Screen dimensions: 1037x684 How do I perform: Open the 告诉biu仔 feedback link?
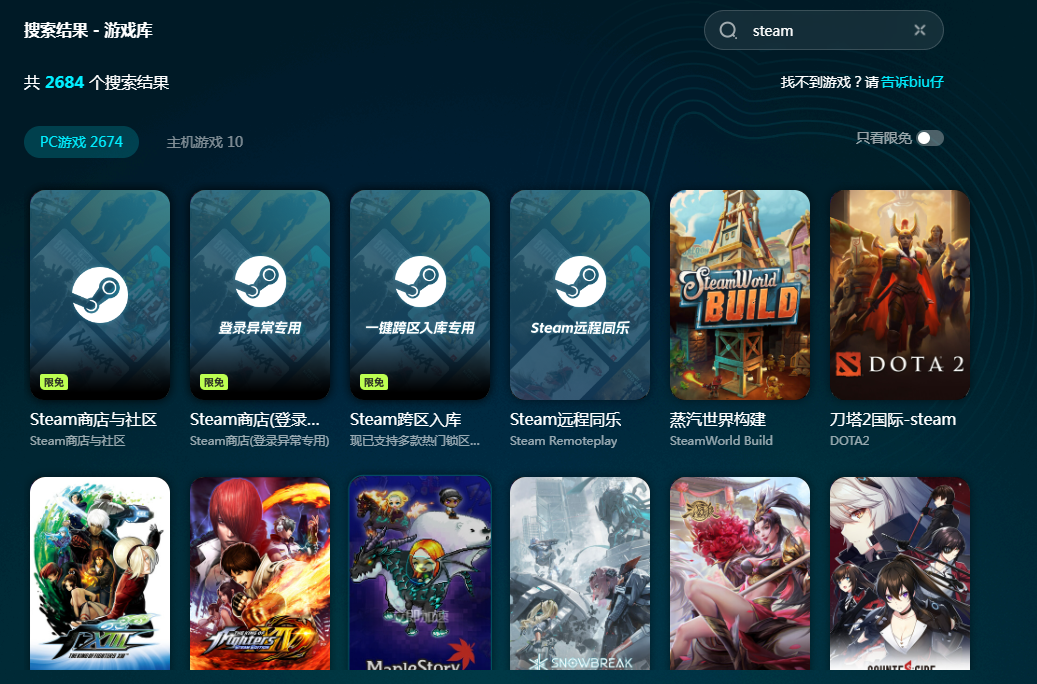click(x=912, y=82)
